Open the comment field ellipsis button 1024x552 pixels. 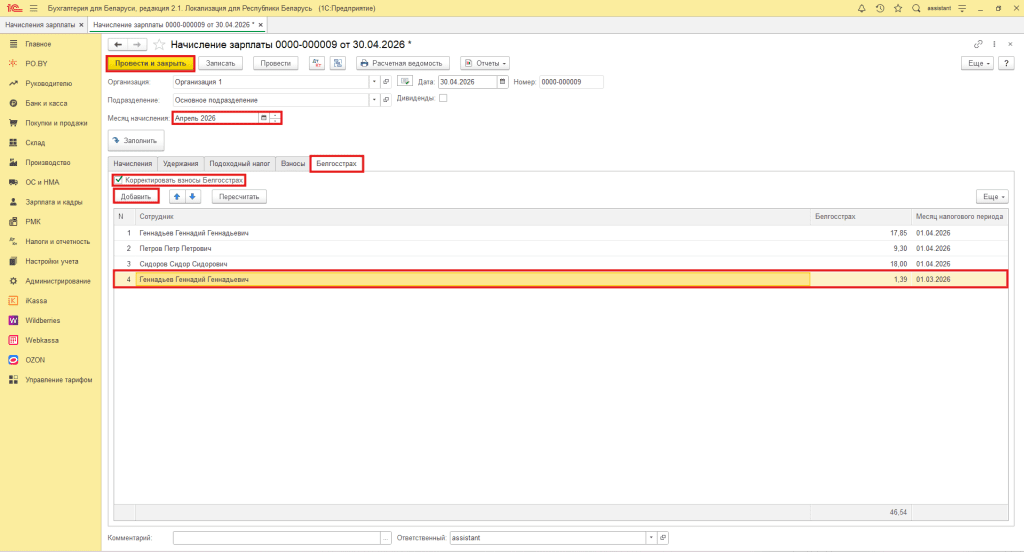(x=386, y=538)
